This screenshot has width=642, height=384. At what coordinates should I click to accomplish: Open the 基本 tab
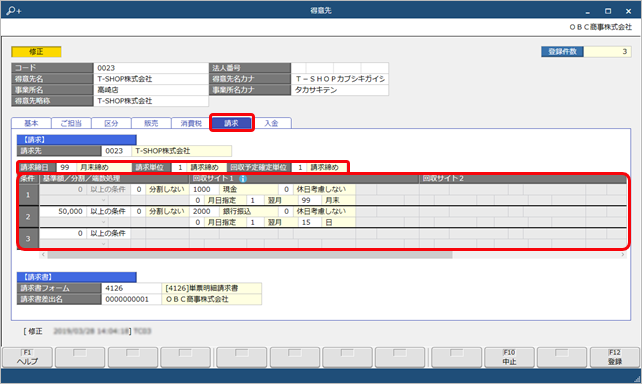tap(31, 123)
